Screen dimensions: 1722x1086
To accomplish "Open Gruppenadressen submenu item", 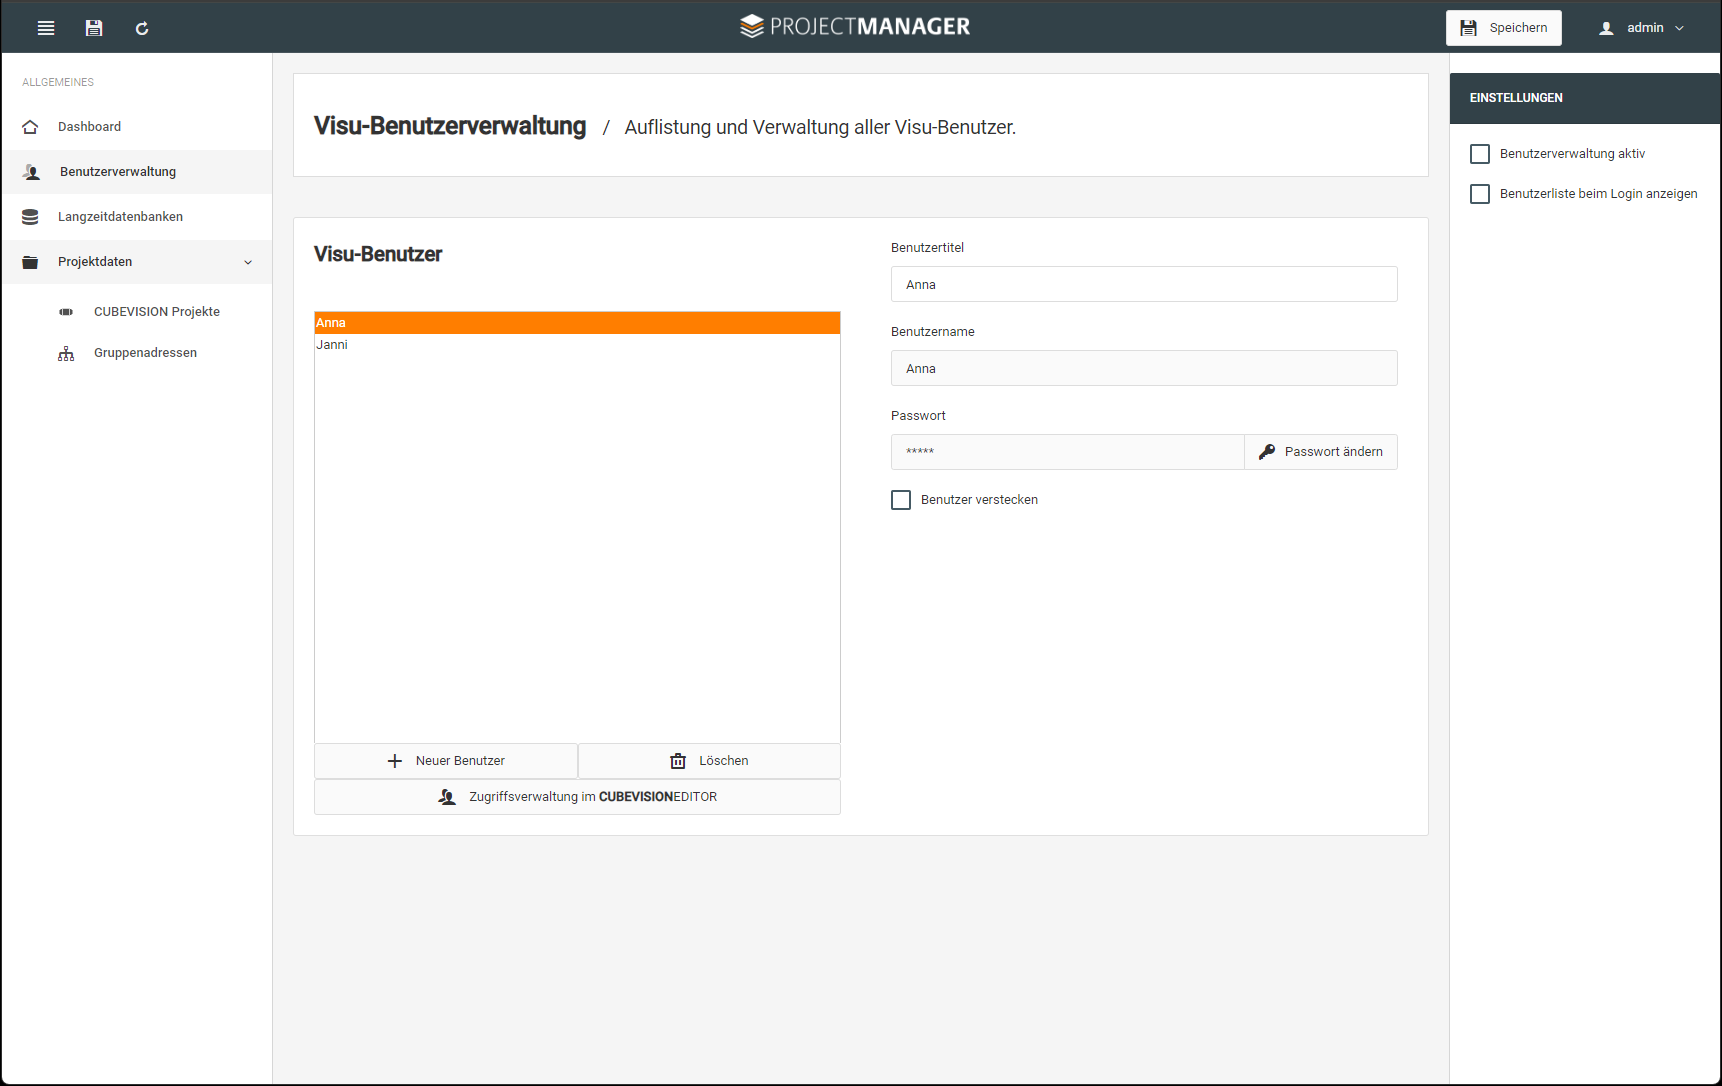I will [x=145, y=353].
